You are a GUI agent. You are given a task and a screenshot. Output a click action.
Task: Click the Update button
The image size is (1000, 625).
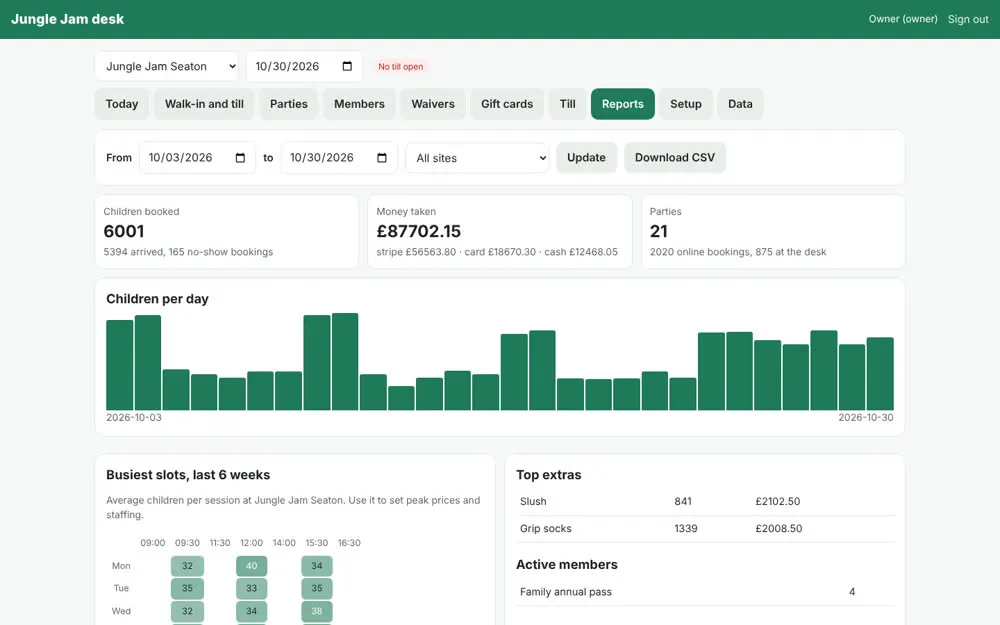[x=586, y=158]
